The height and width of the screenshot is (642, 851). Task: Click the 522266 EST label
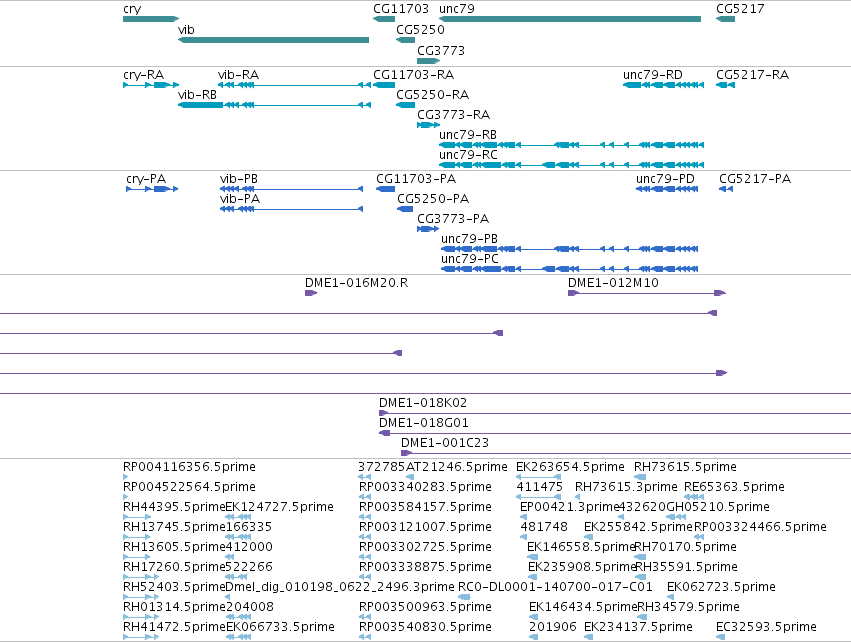pos(249,567)
